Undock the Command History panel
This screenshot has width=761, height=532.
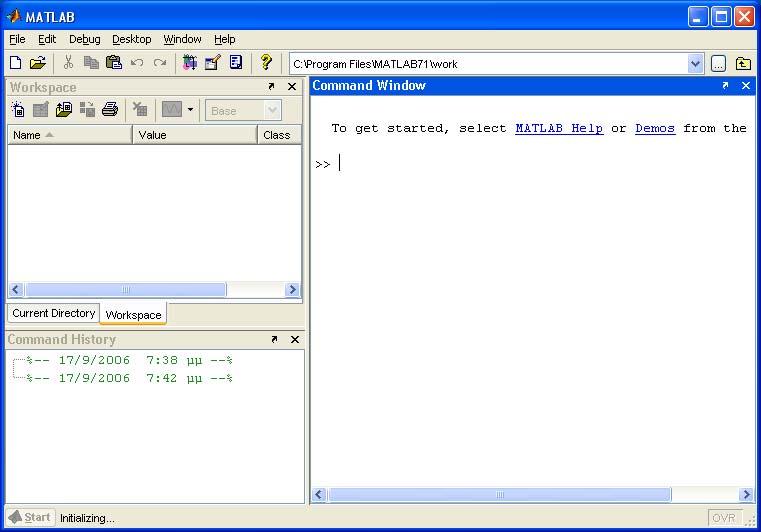(274, 339)
